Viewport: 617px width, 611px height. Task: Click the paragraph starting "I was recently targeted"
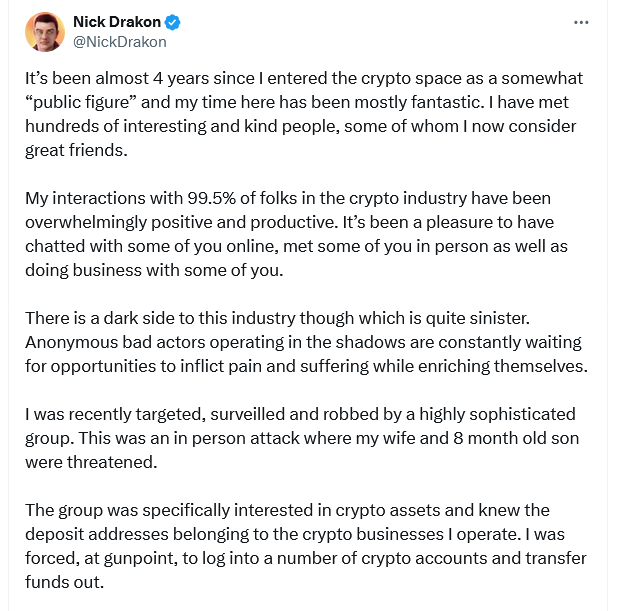(x=300, y=437)
